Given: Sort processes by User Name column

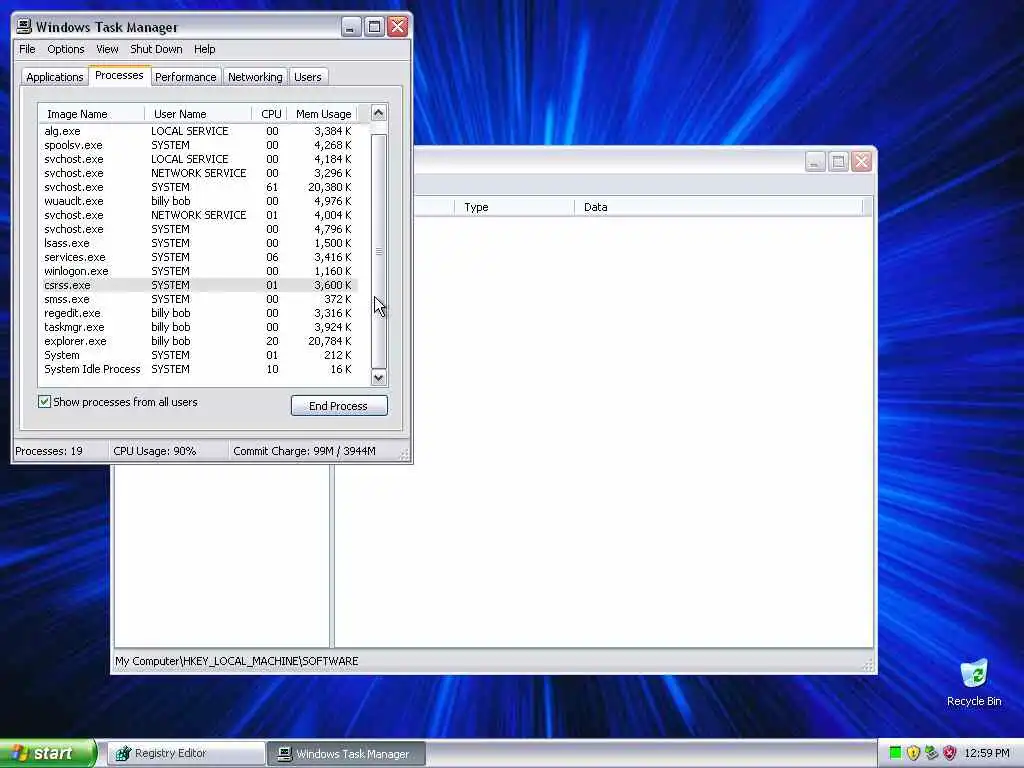Looking at the screenshot, I should pos(198,114).
